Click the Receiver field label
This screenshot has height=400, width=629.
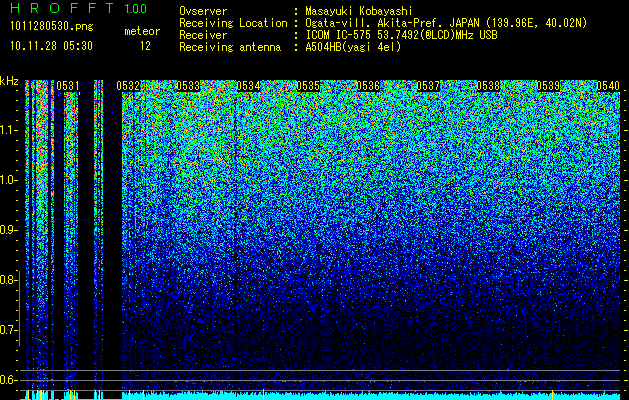[203, 35]
